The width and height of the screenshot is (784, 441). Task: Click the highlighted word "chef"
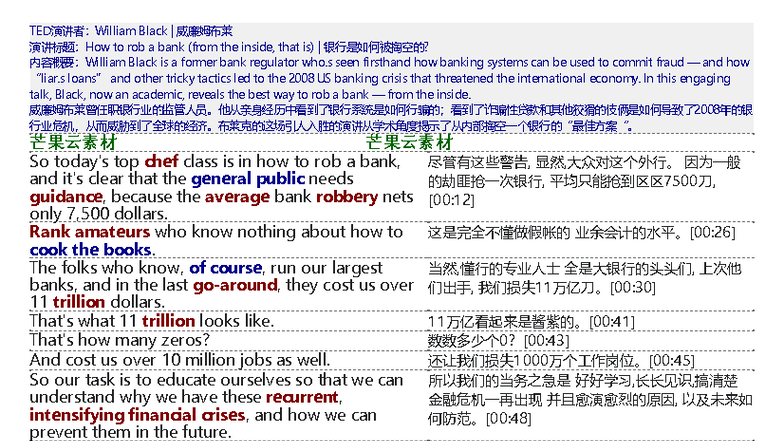(162, 161)
